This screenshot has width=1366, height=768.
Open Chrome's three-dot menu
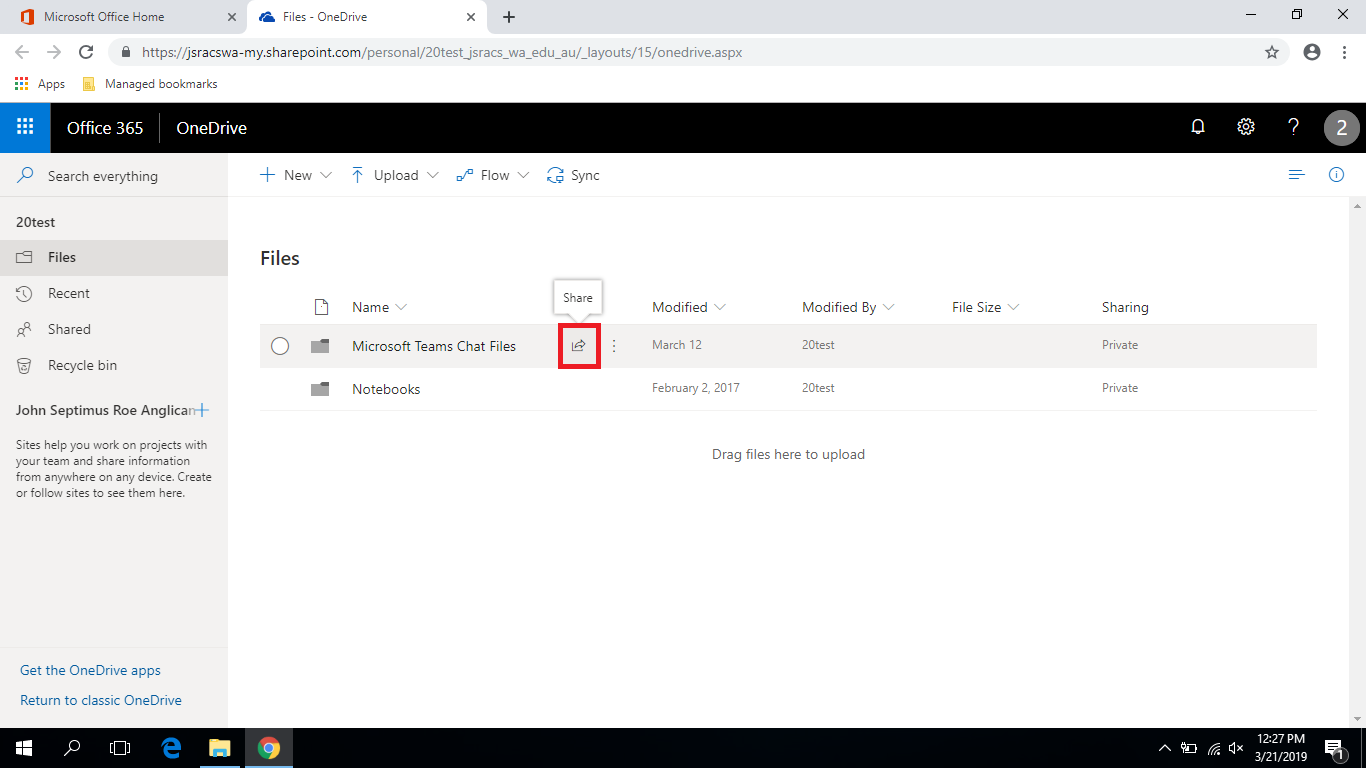1345,52
